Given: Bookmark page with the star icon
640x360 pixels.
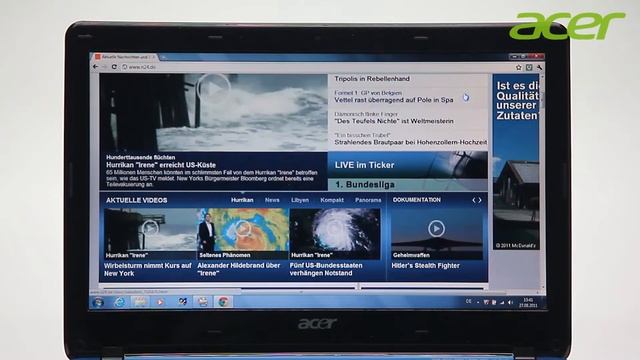Looking at the screenshot, I should [x=518, y=67].
